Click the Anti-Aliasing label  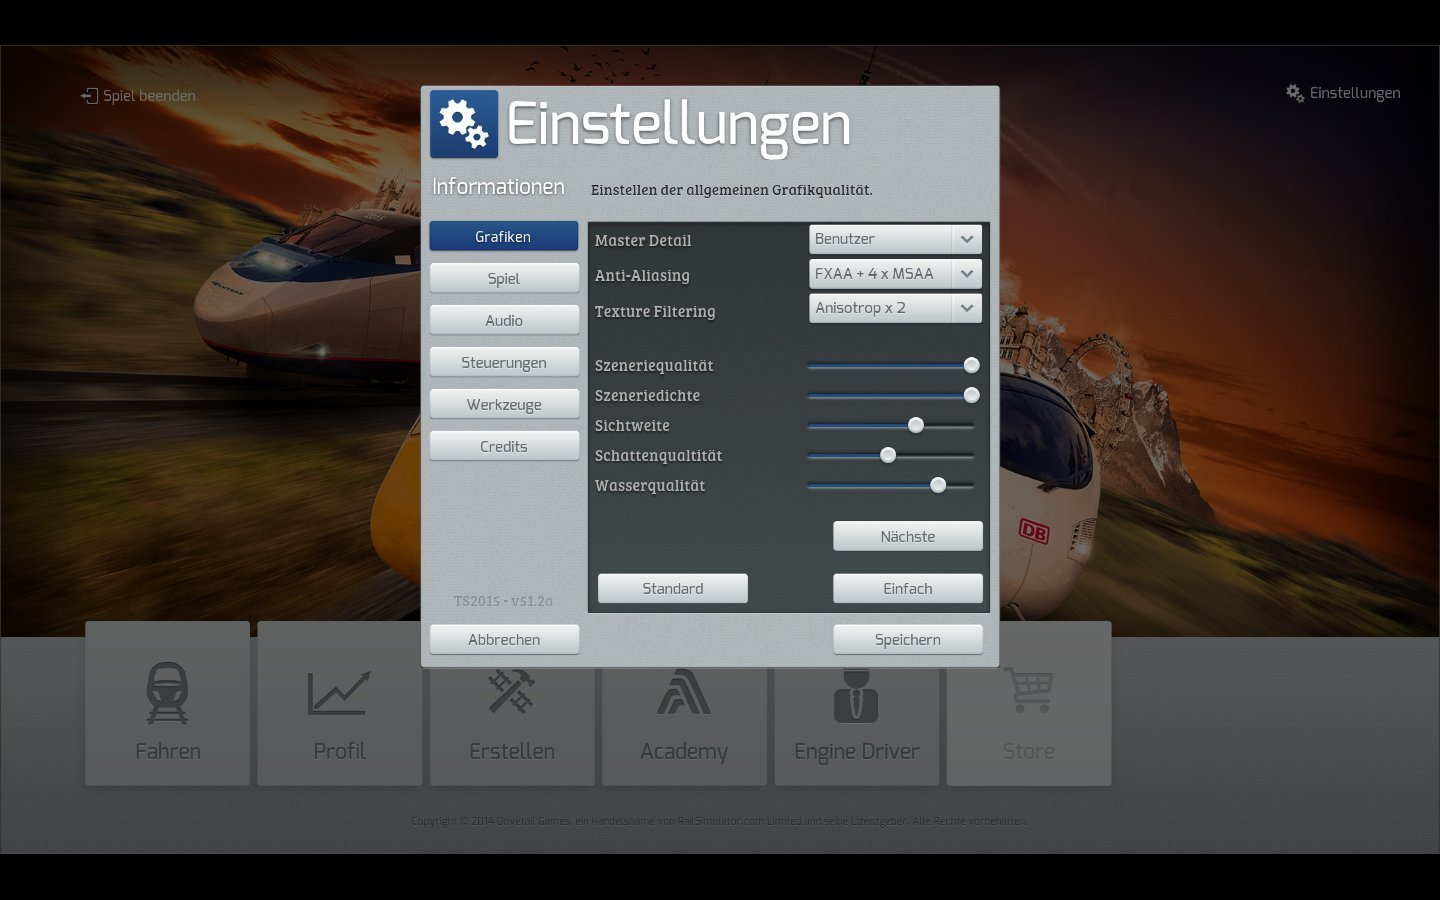642,275
